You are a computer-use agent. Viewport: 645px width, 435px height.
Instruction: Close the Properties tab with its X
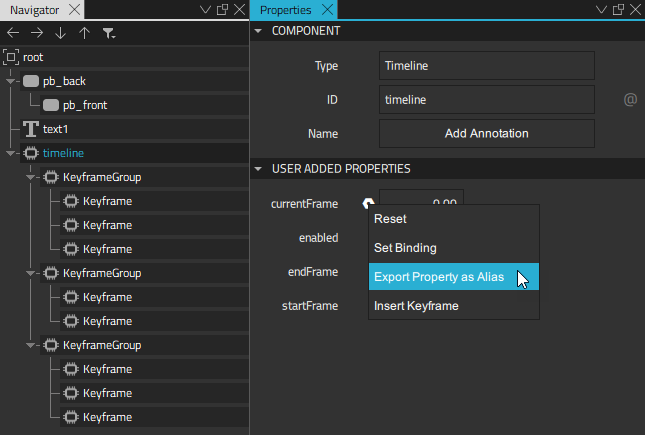(327, 9)
